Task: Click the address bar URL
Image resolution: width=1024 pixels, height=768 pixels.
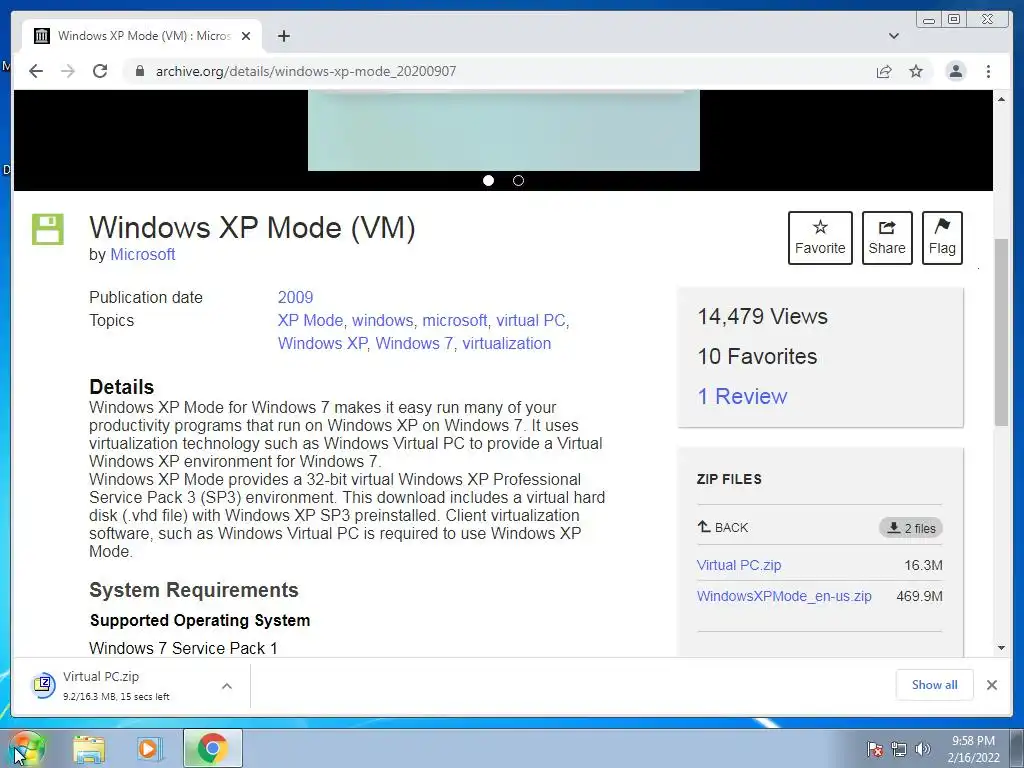Action: [x=306, y=71]
